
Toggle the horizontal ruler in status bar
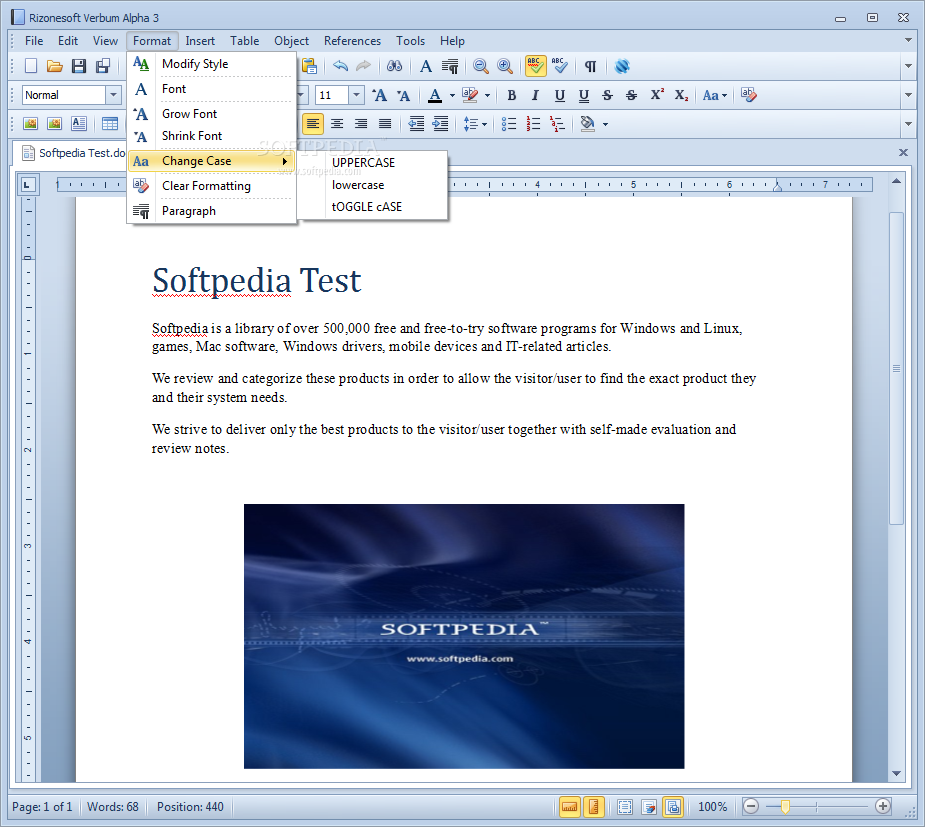[569, 806]
